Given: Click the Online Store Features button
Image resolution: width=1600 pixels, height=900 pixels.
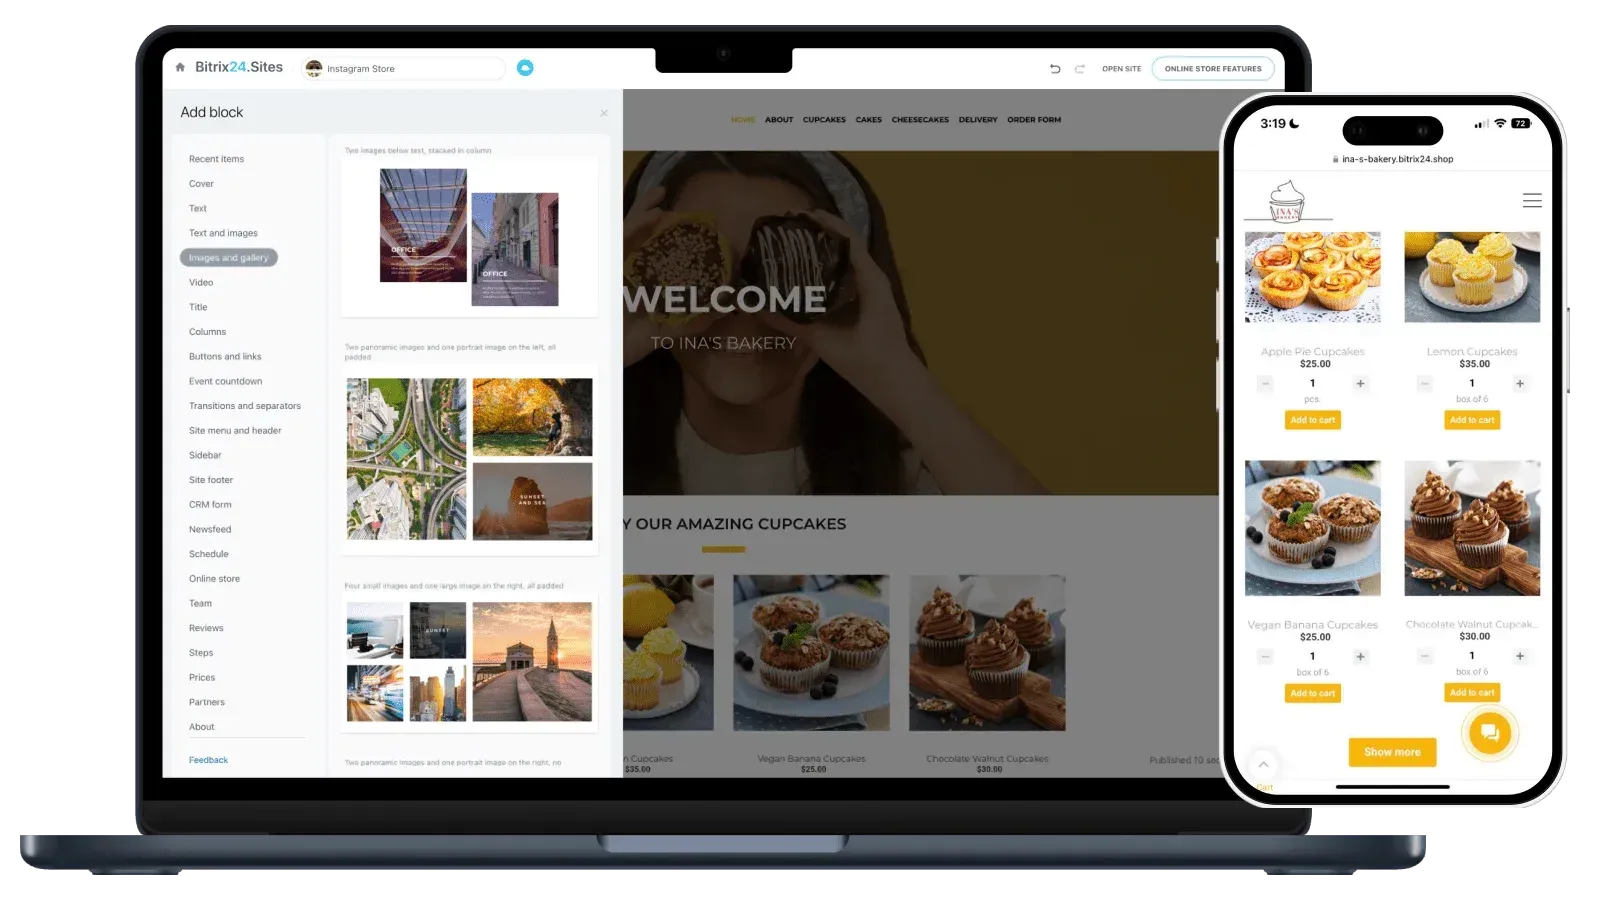Looking at the screenshot, I should coord(1213,69).
